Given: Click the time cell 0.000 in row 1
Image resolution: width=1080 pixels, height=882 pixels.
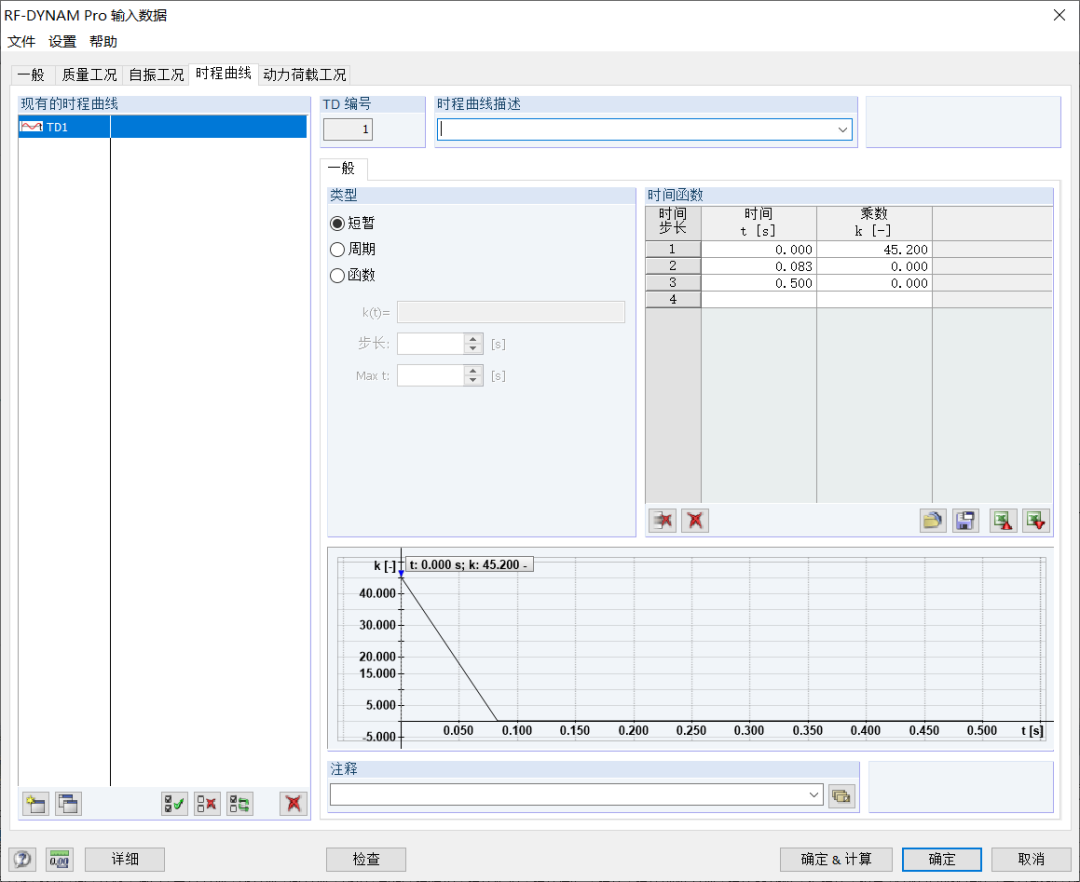Looking at the screenshot, I should (x=758, y=249).
